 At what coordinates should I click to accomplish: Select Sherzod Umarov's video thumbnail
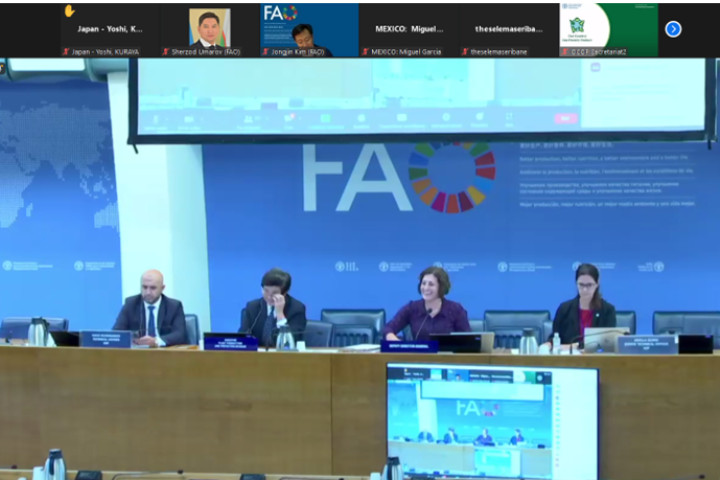209,30
